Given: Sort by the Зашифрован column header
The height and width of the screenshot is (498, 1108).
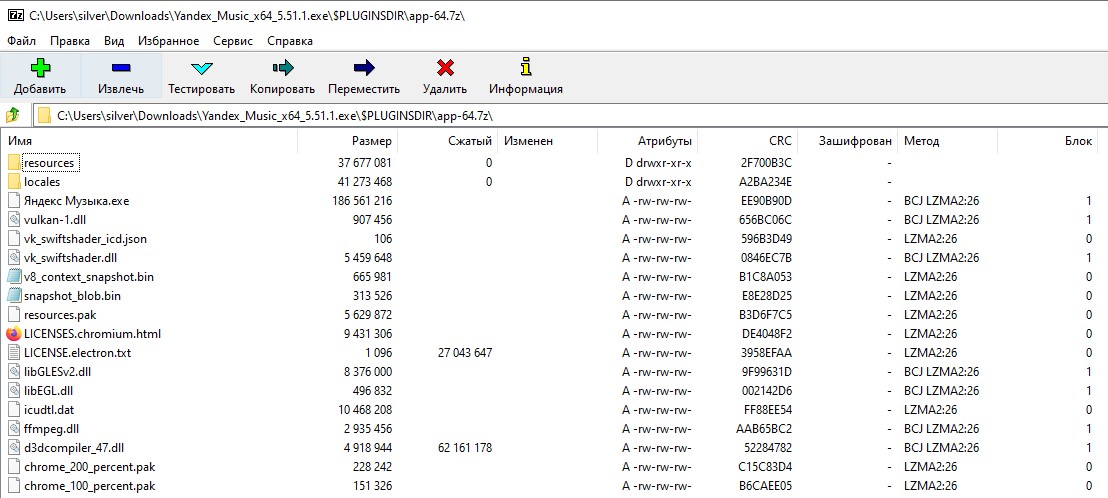Looking at the screenshot, I should coord(847,141).
